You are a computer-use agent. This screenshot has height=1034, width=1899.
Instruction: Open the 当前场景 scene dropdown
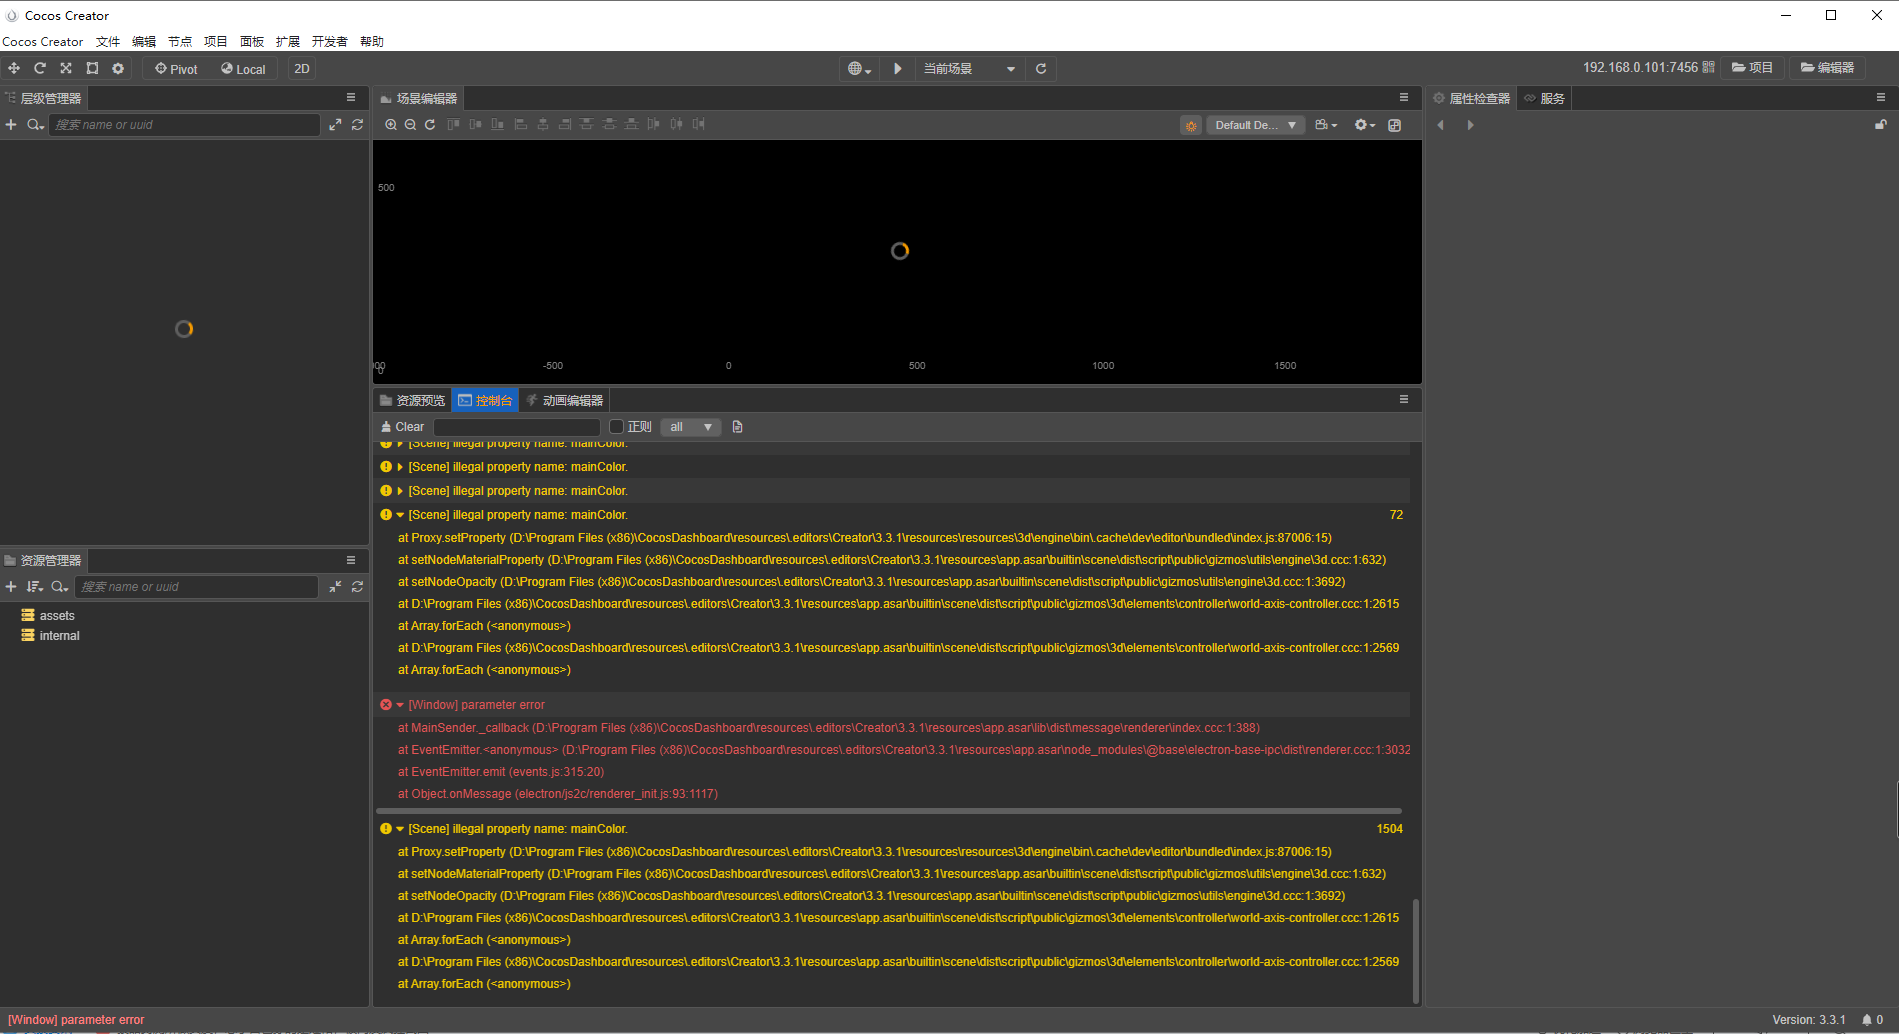969,69
